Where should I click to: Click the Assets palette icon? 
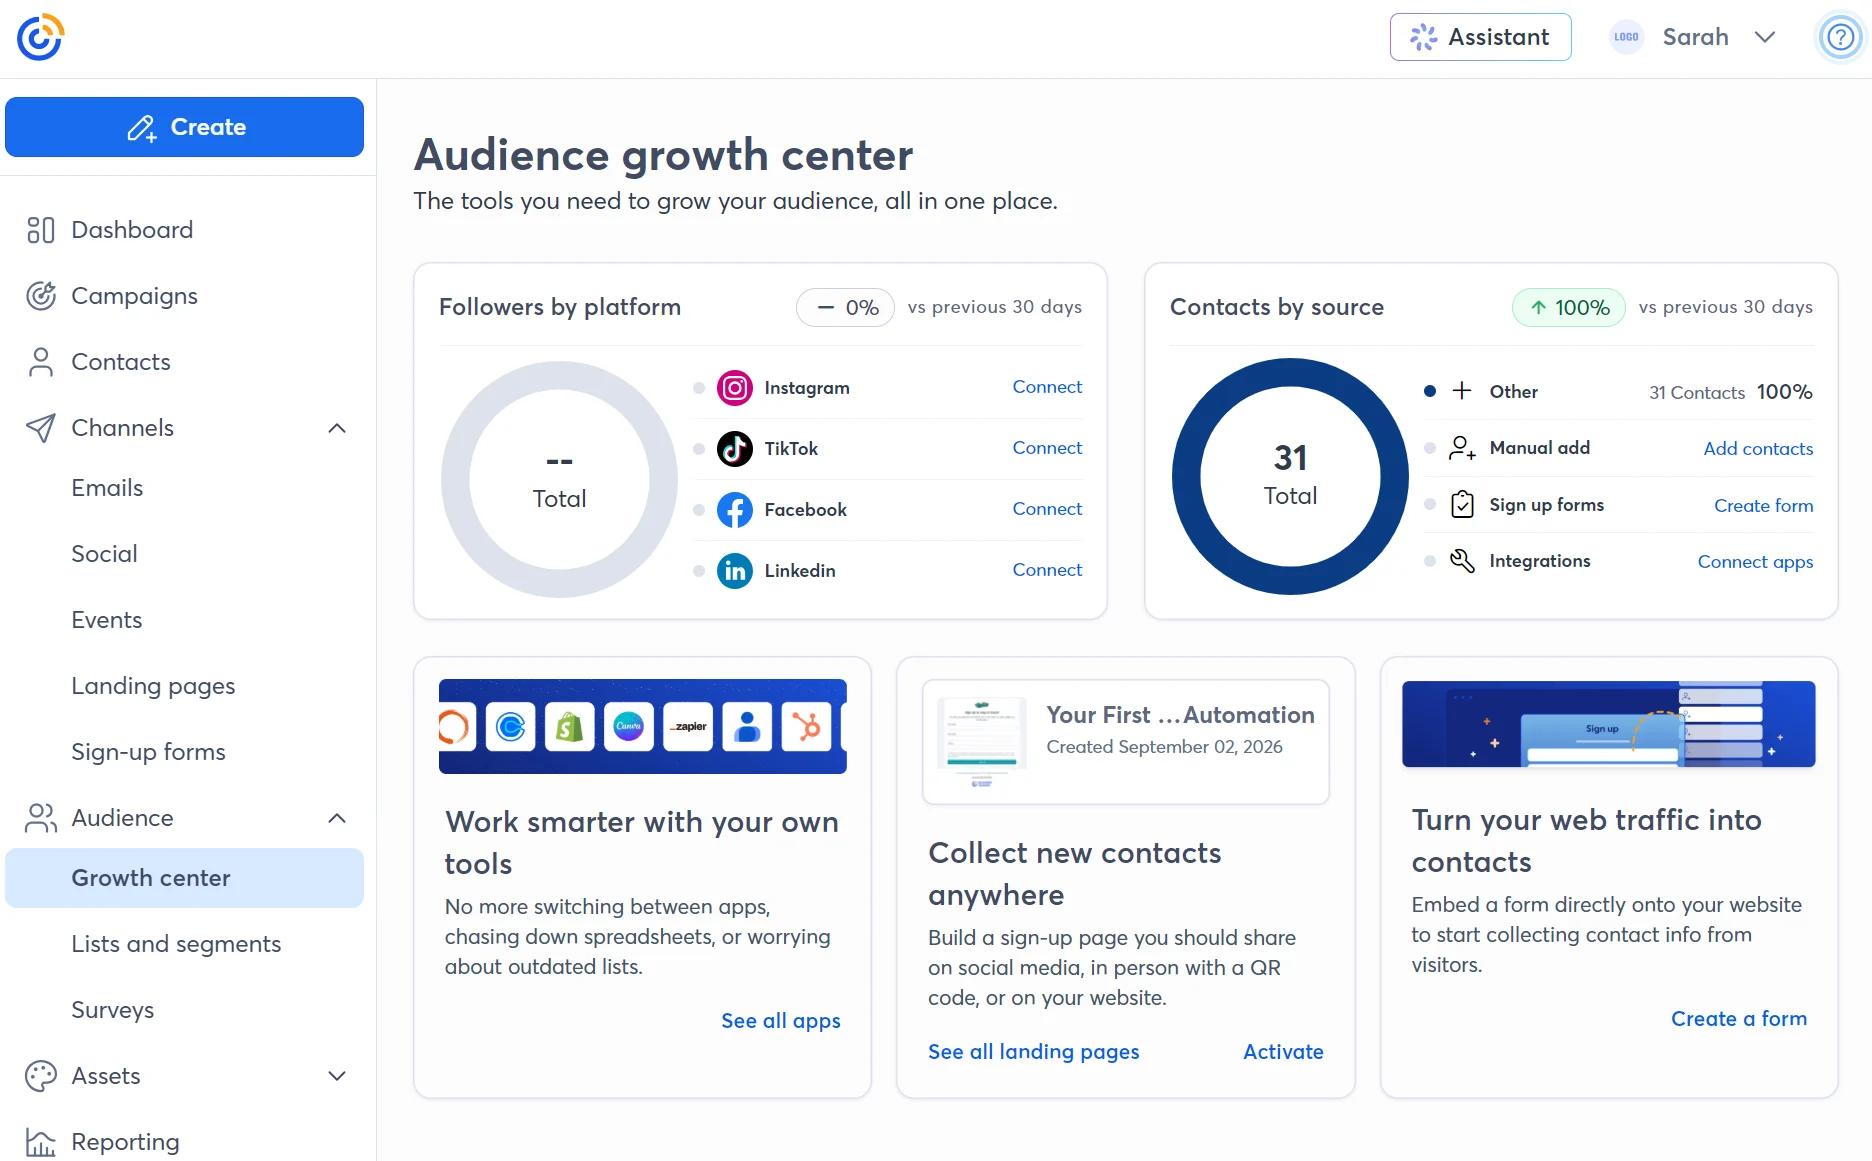point(41,1076)
